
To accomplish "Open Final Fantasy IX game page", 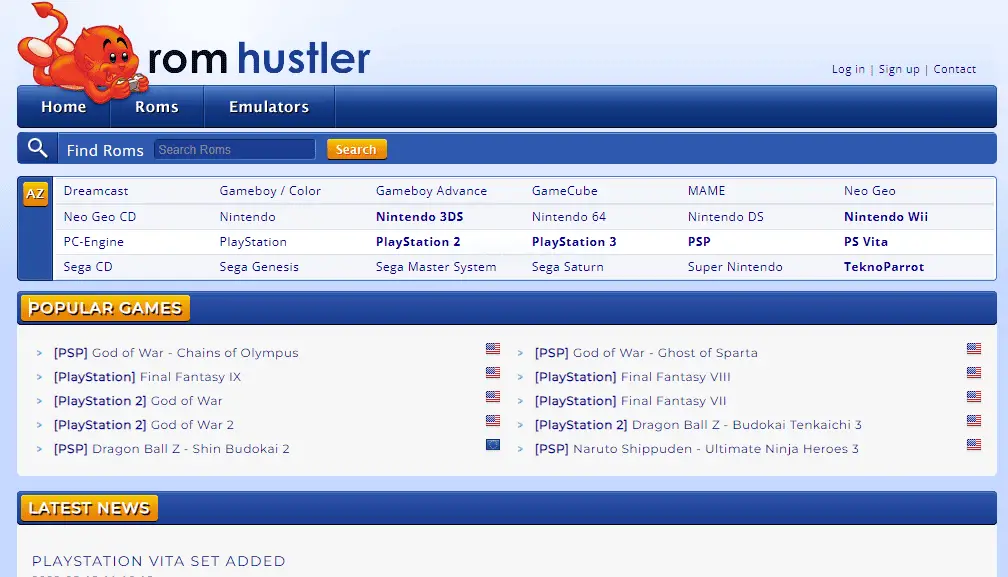I will [147, 377].
